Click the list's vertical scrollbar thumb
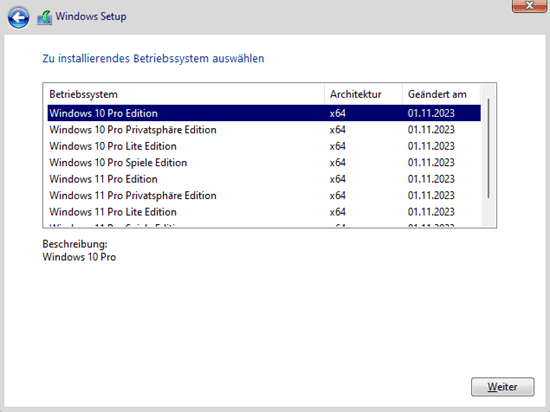The image size is (550, 412). 488,149
